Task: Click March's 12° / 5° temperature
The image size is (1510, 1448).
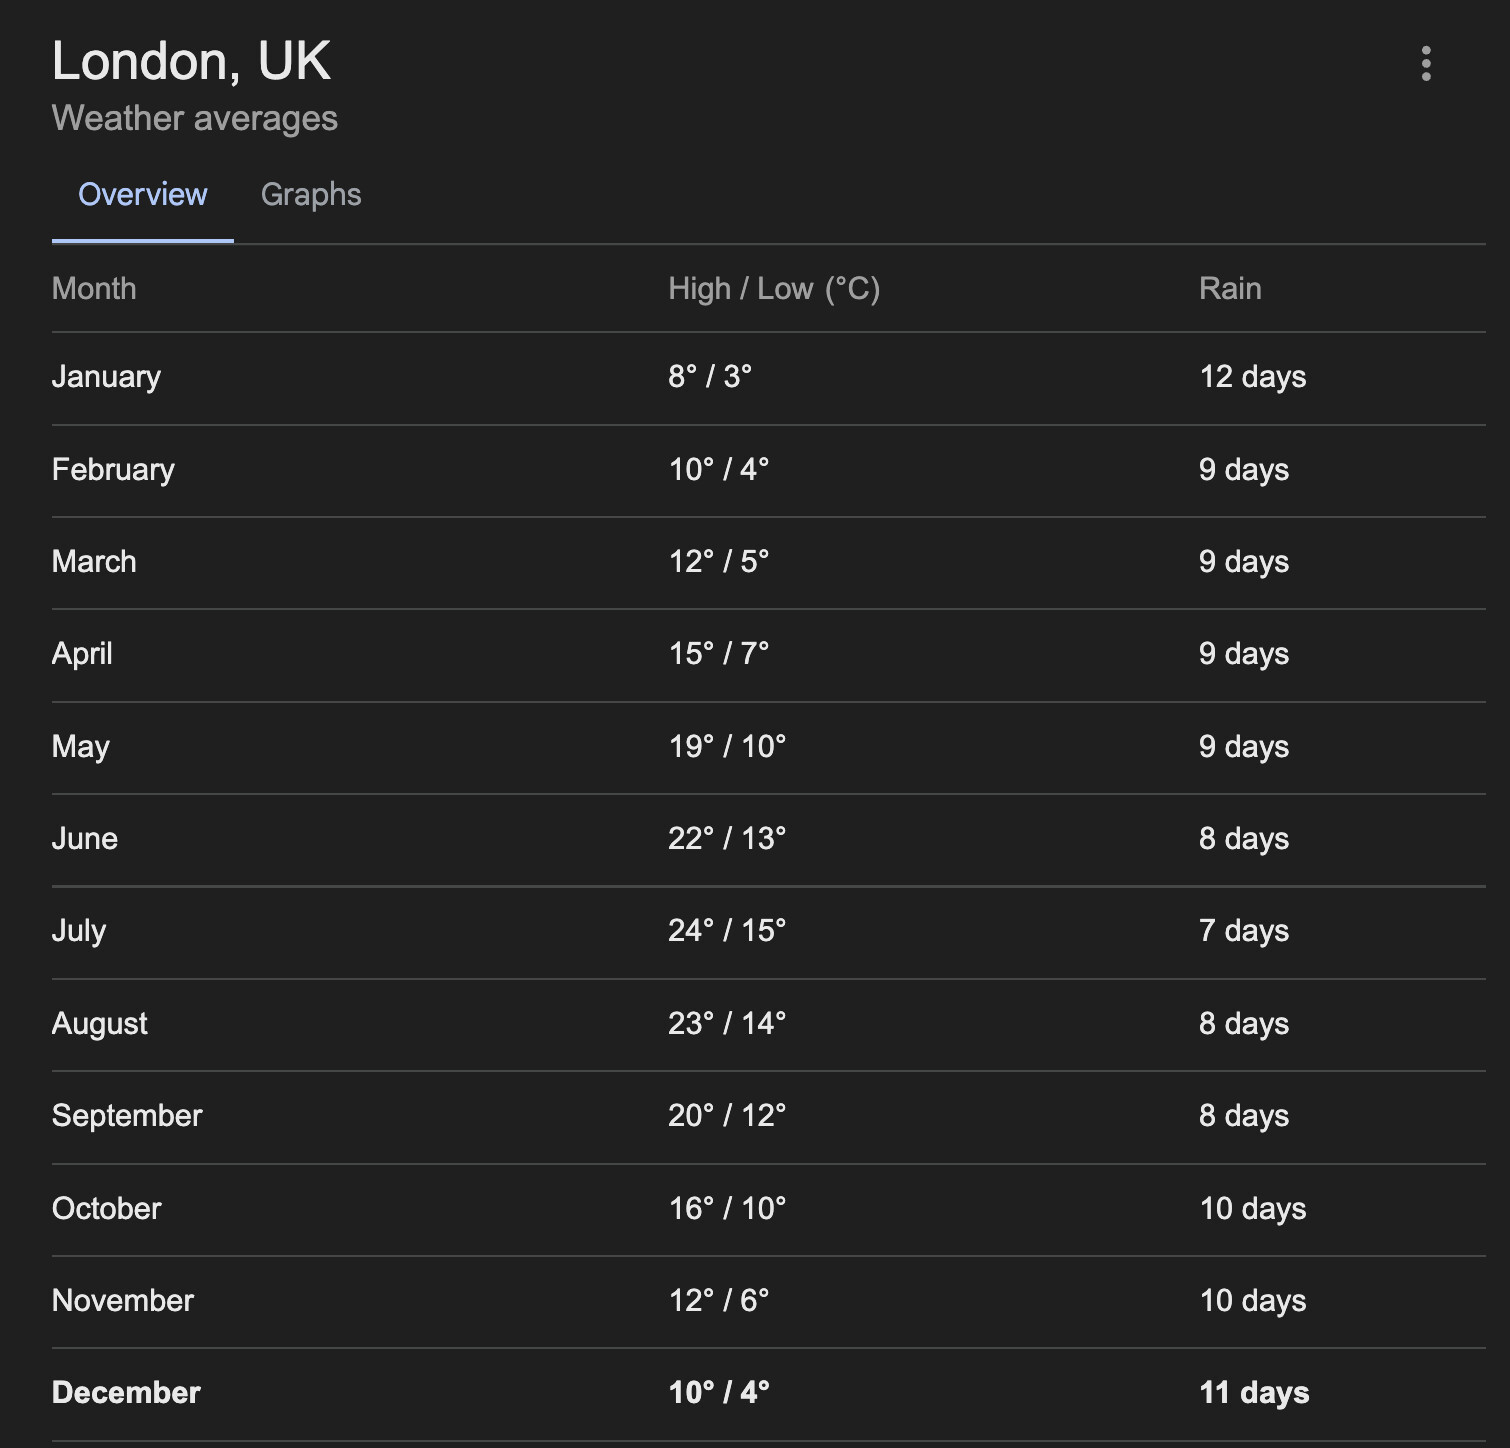Action: coord(719,562)
